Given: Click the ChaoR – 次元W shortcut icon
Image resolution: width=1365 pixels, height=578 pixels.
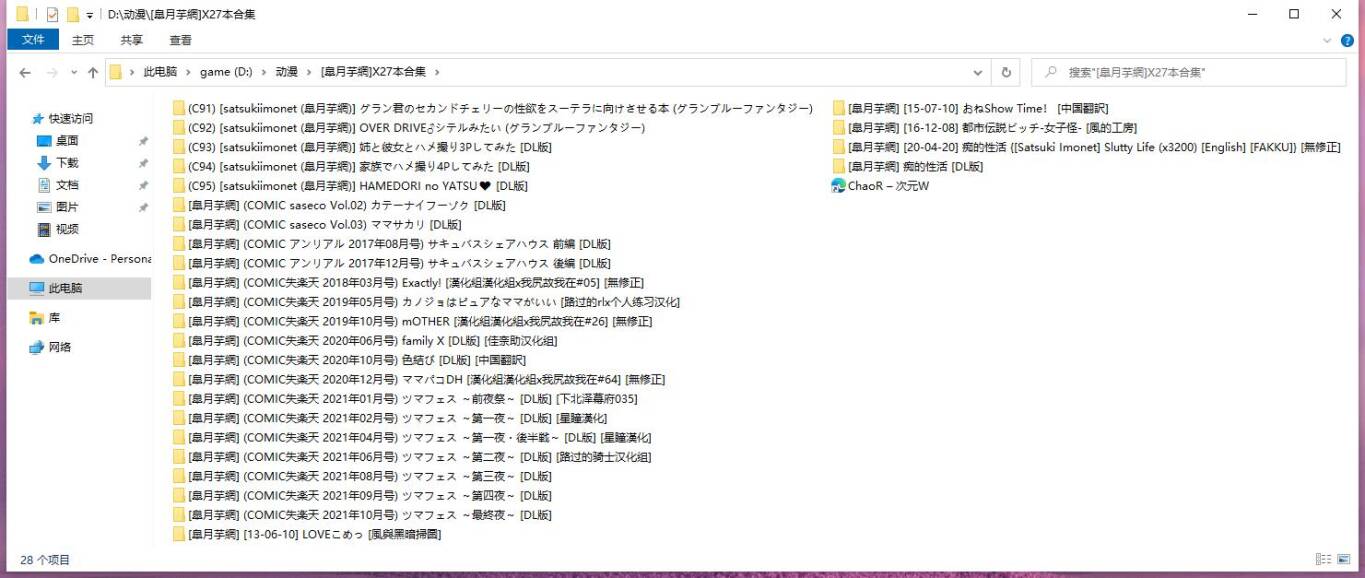Looking at the screenshot, I should [839, 186].
